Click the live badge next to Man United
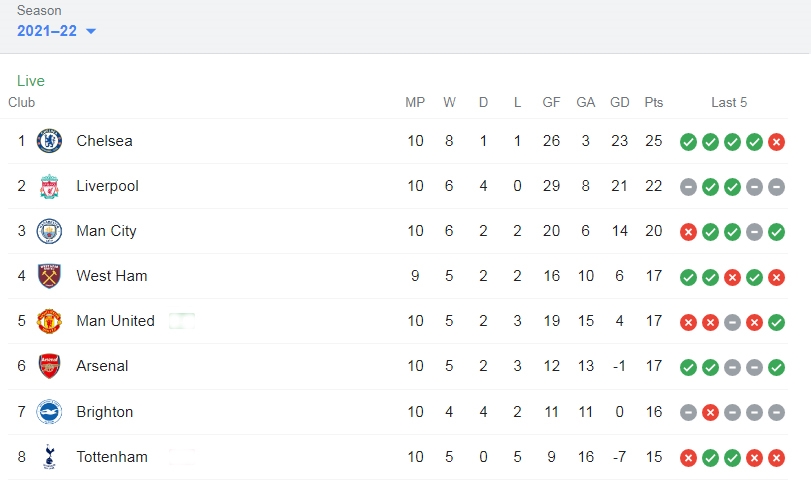Image resolution: width=811 pixels, height=480 pixels. point(182,321)
